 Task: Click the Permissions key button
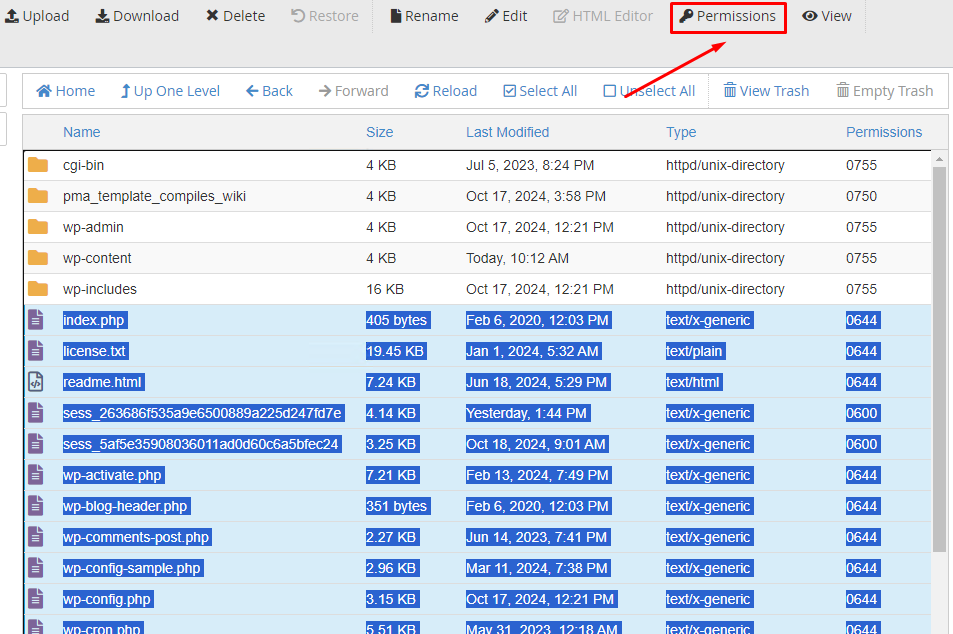[727, 17]
